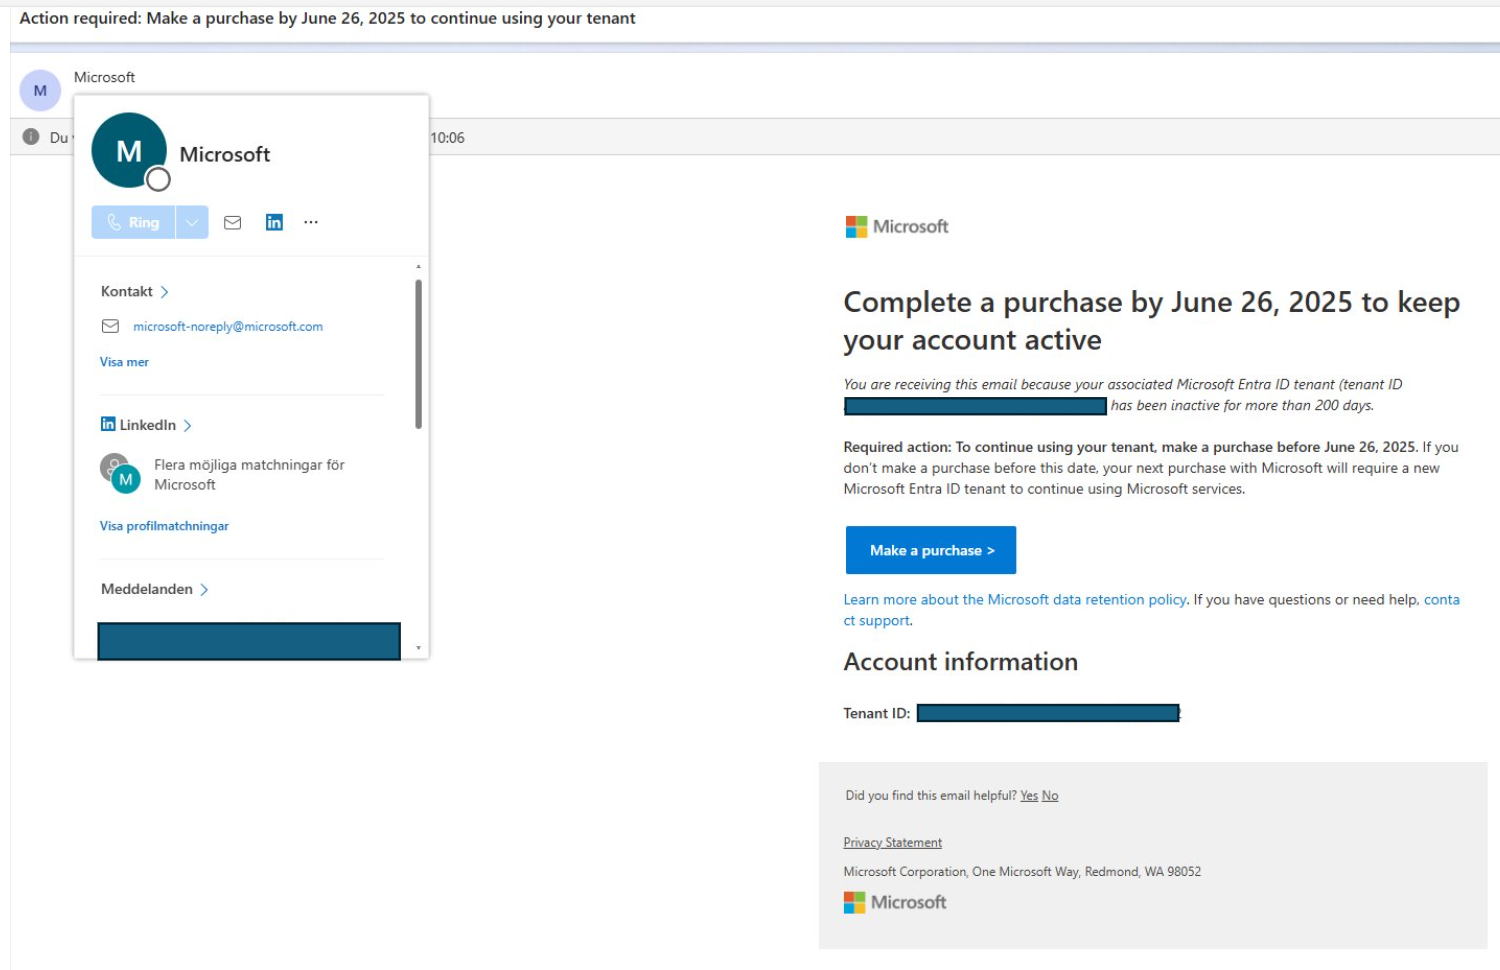The height and width of the screenshot is (970, 1500).
Task: Click the Microsoft name in contact card
Action: coord(225,154)
